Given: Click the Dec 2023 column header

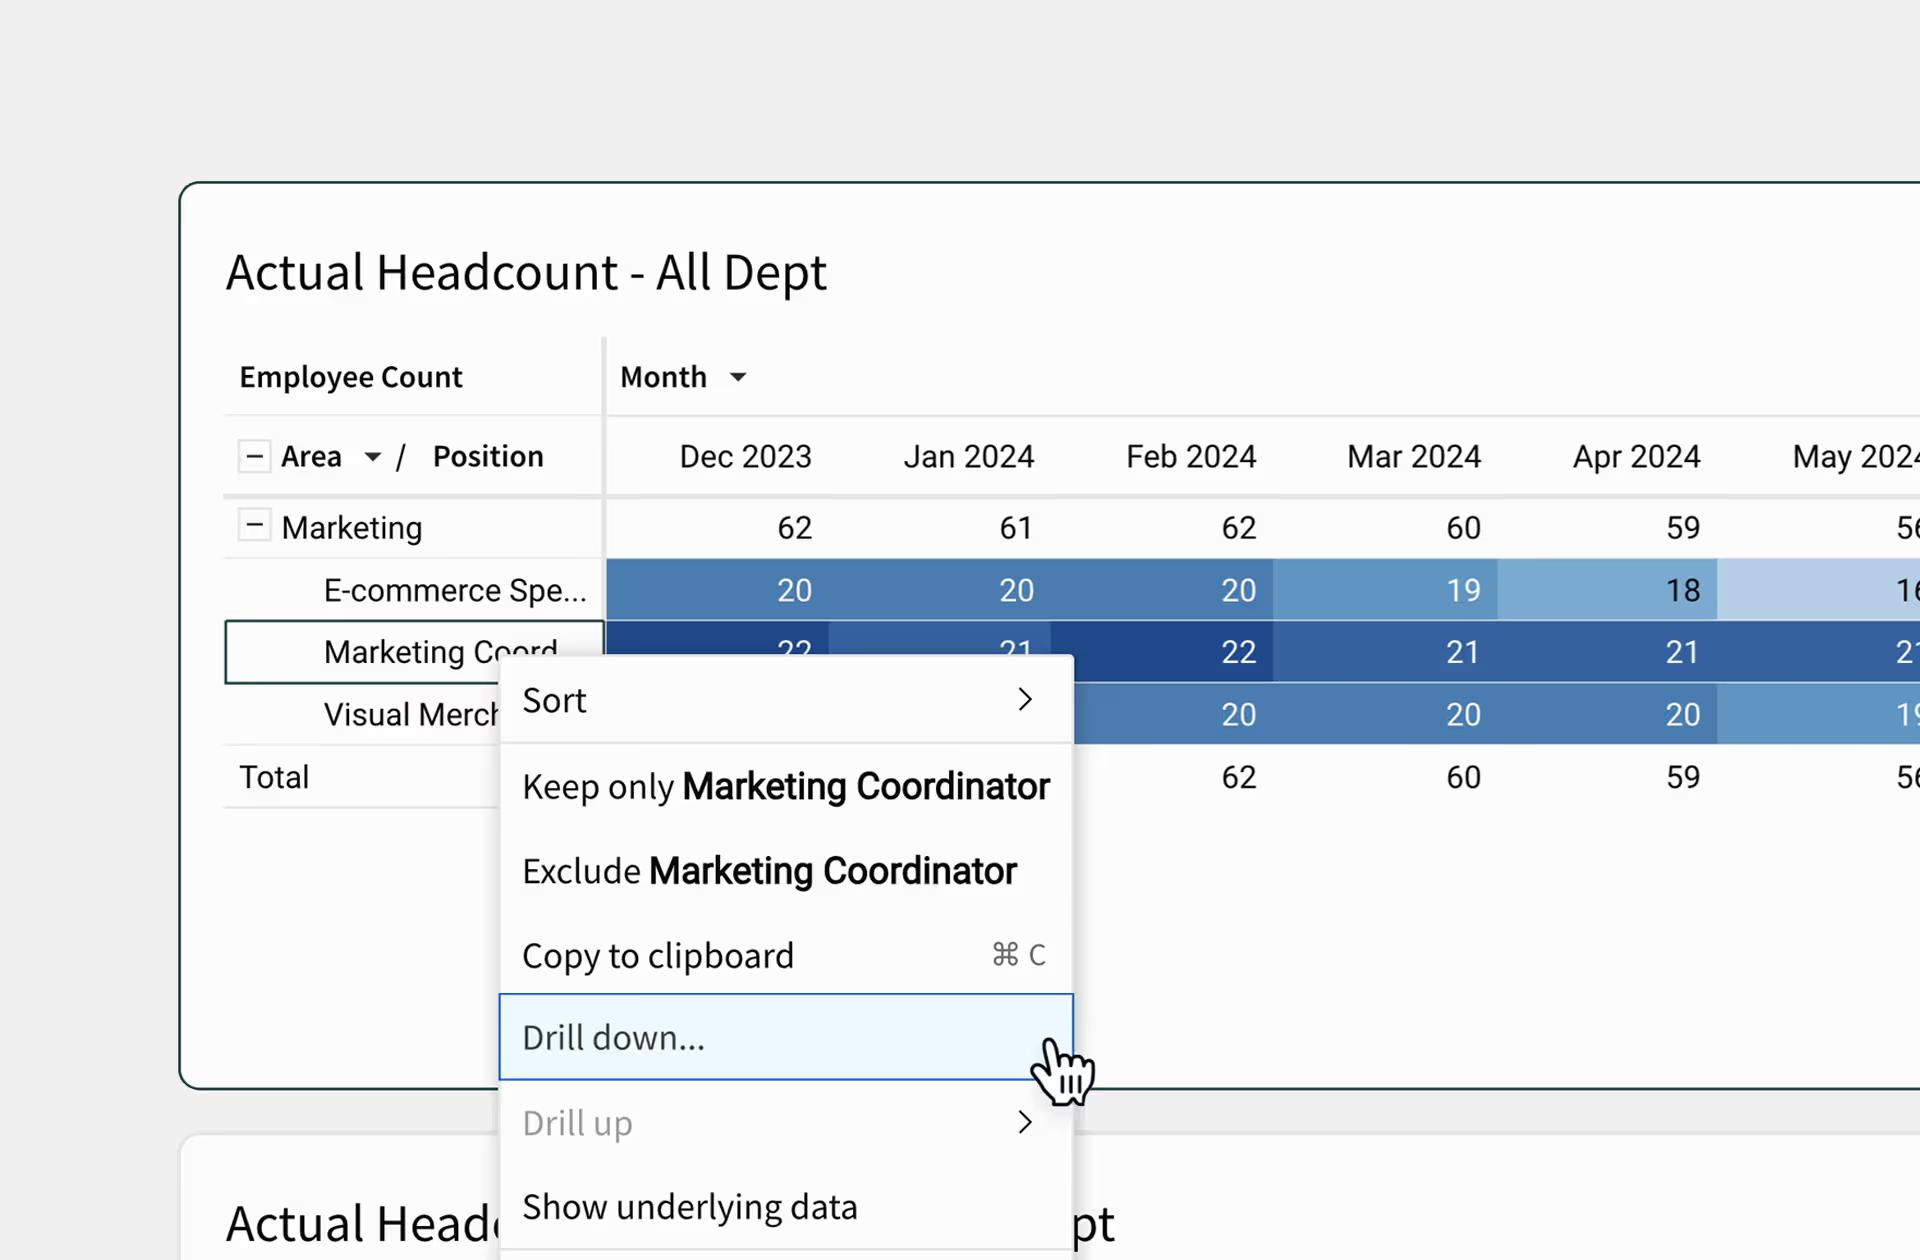Looking at the screenshot, I should click(745, 457).
